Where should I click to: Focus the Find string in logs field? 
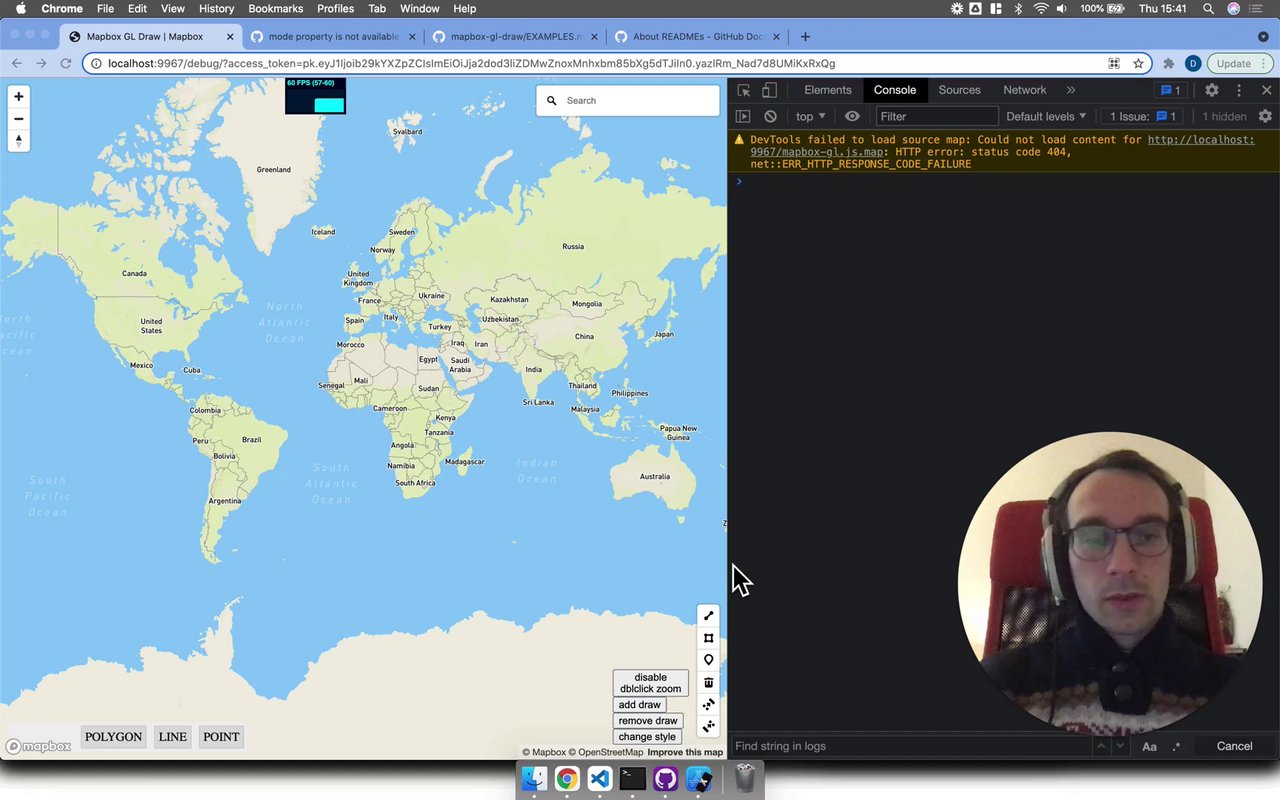click(910, 746)
